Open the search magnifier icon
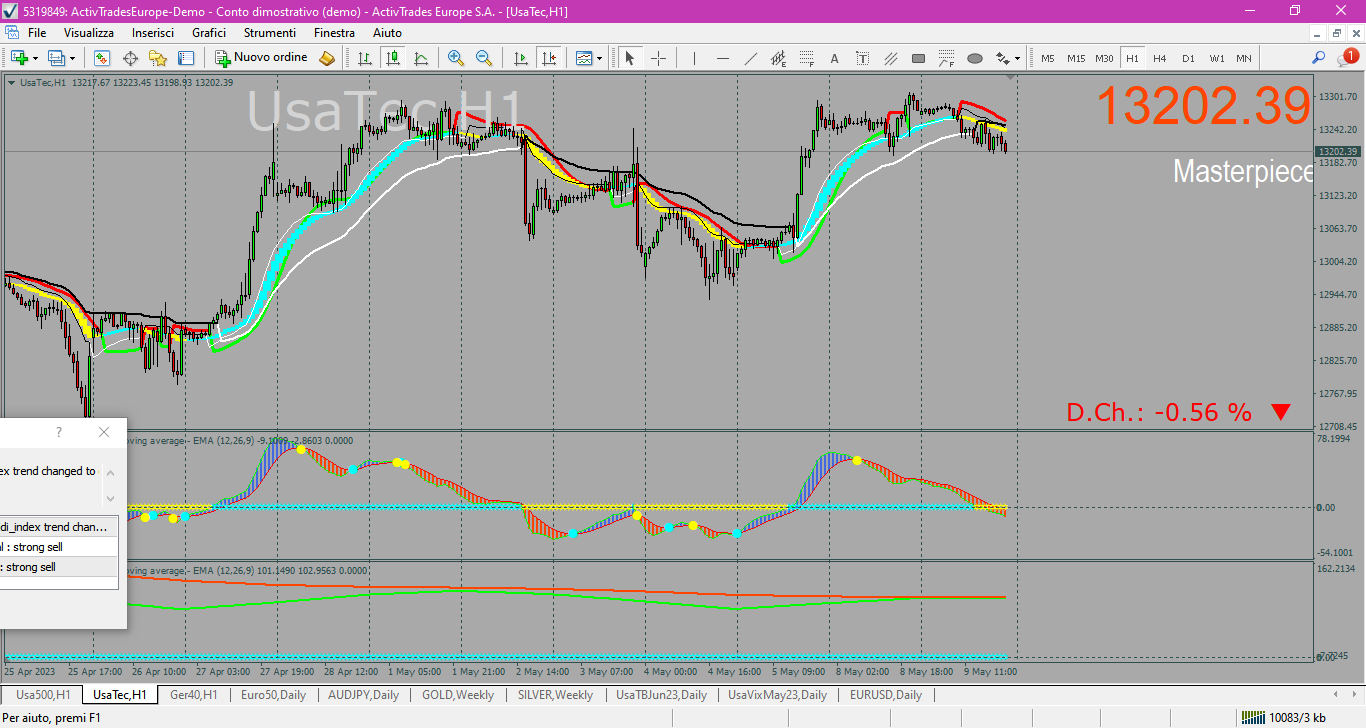 (1319, 58)
